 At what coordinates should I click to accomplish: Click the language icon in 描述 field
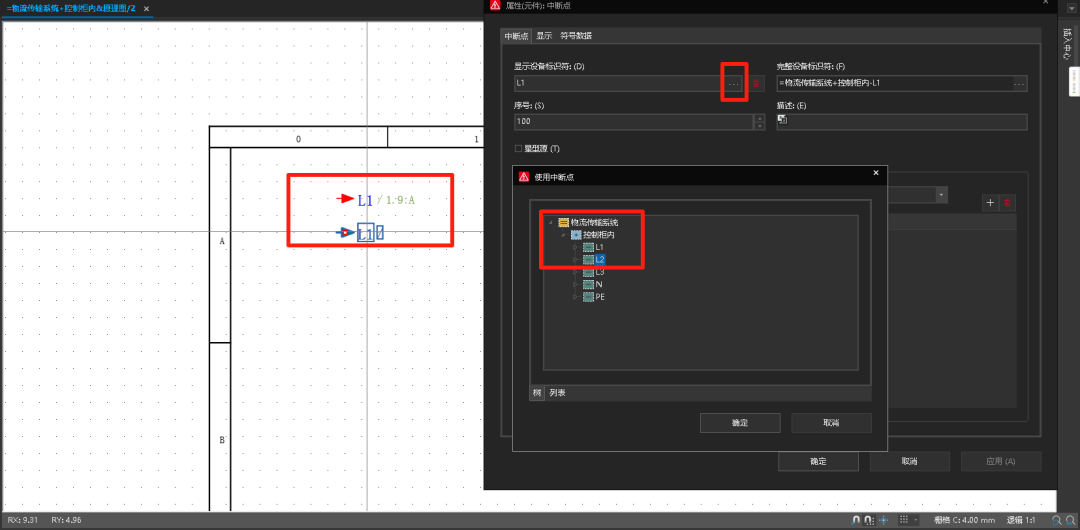coord(782,119)
